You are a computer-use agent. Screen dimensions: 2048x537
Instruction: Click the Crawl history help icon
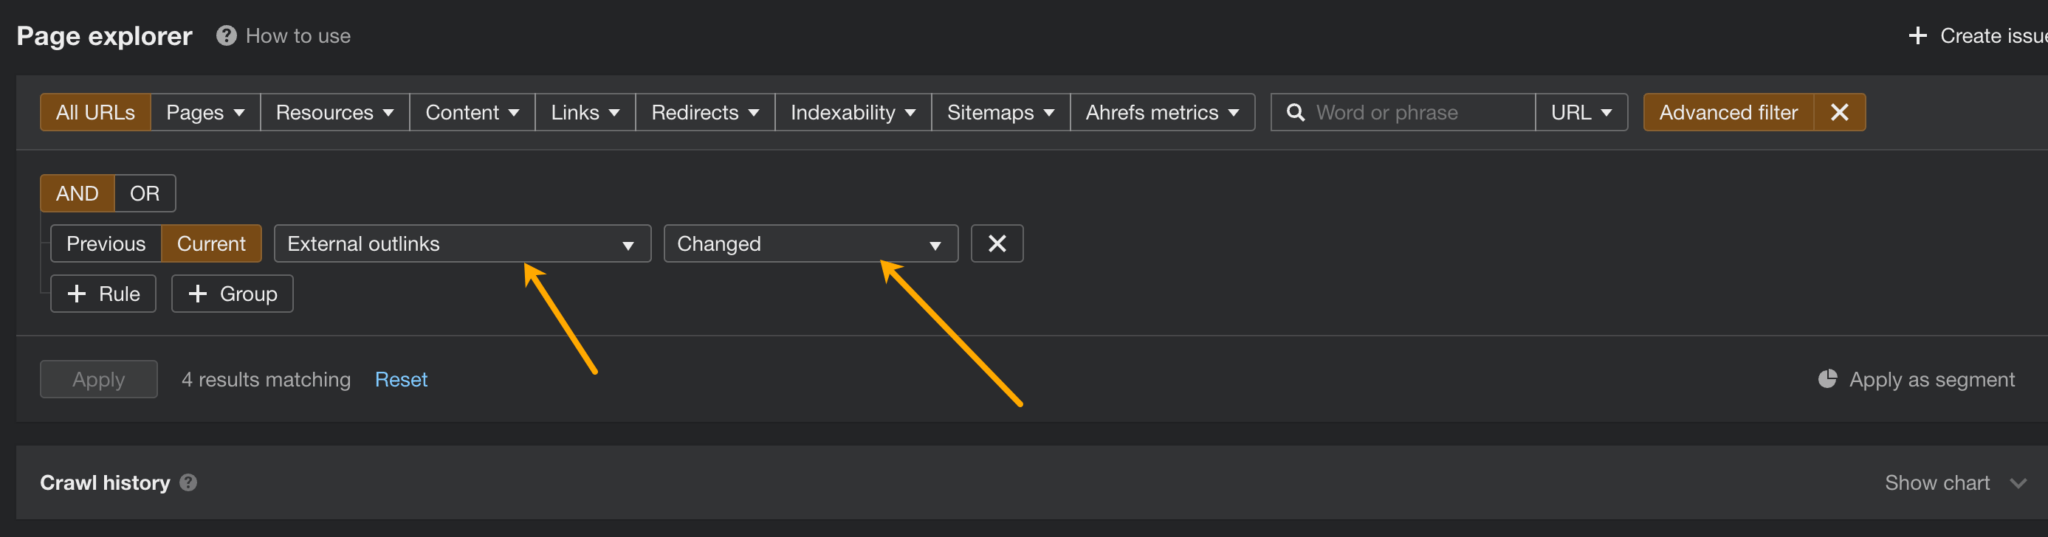(x=188, y=483)
